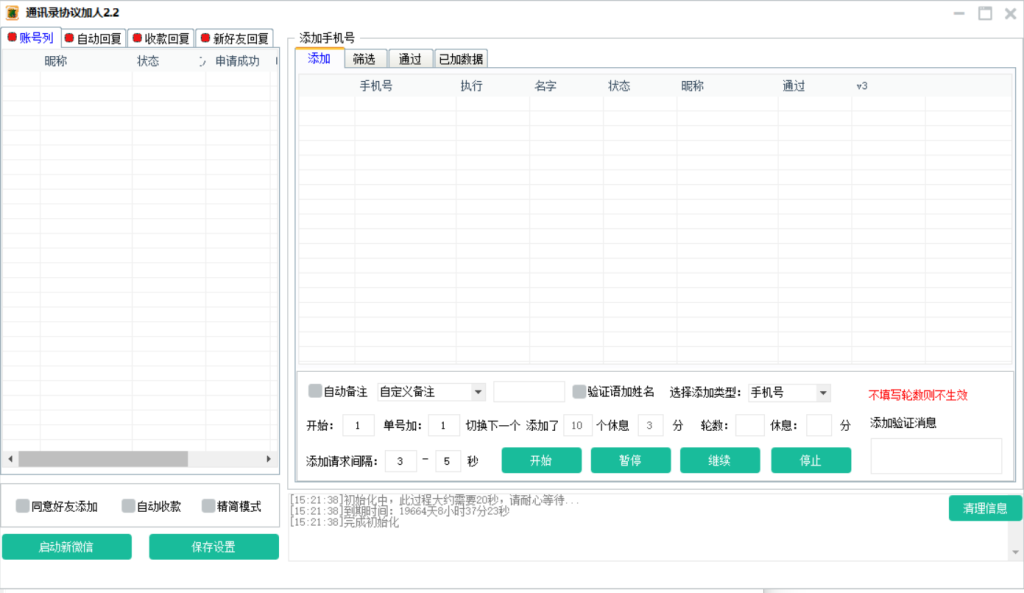This screenshot has width=1024, height=593.
Task: Click the red dot icon on 自动回复 tab
Action: [69, 39]
